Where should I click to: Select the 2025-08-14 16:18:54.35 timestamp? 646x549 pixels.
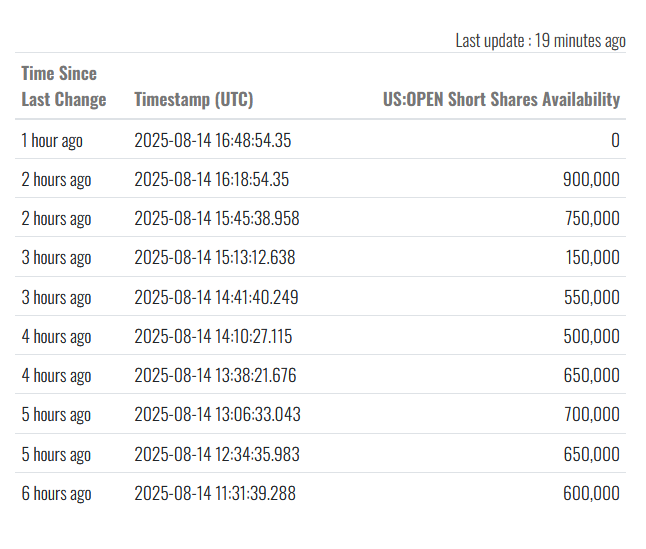(x=212, y=179)
